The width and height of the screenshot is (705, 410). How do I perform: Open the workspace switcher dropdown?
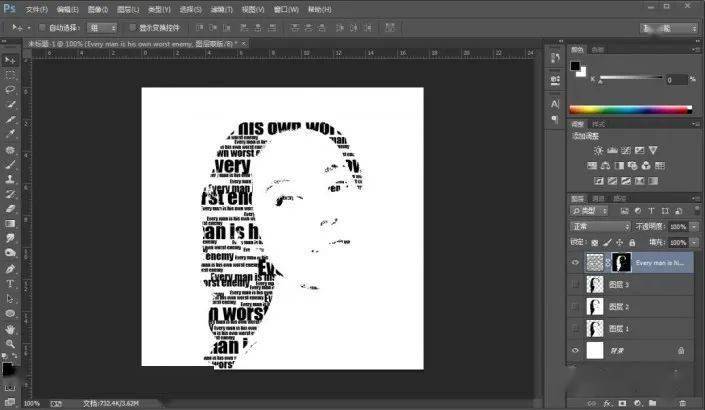[x=669, y=28]
